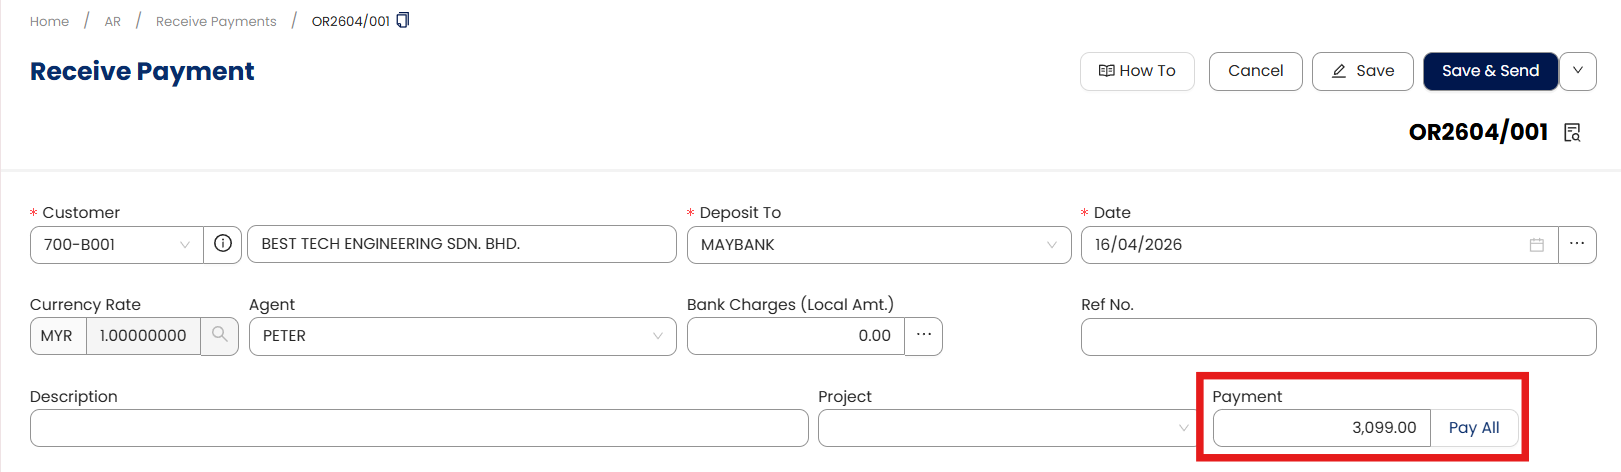This screenshot has width=1621, height=472.
Task: Click the Pay All button
Action: coord(1474,428)
